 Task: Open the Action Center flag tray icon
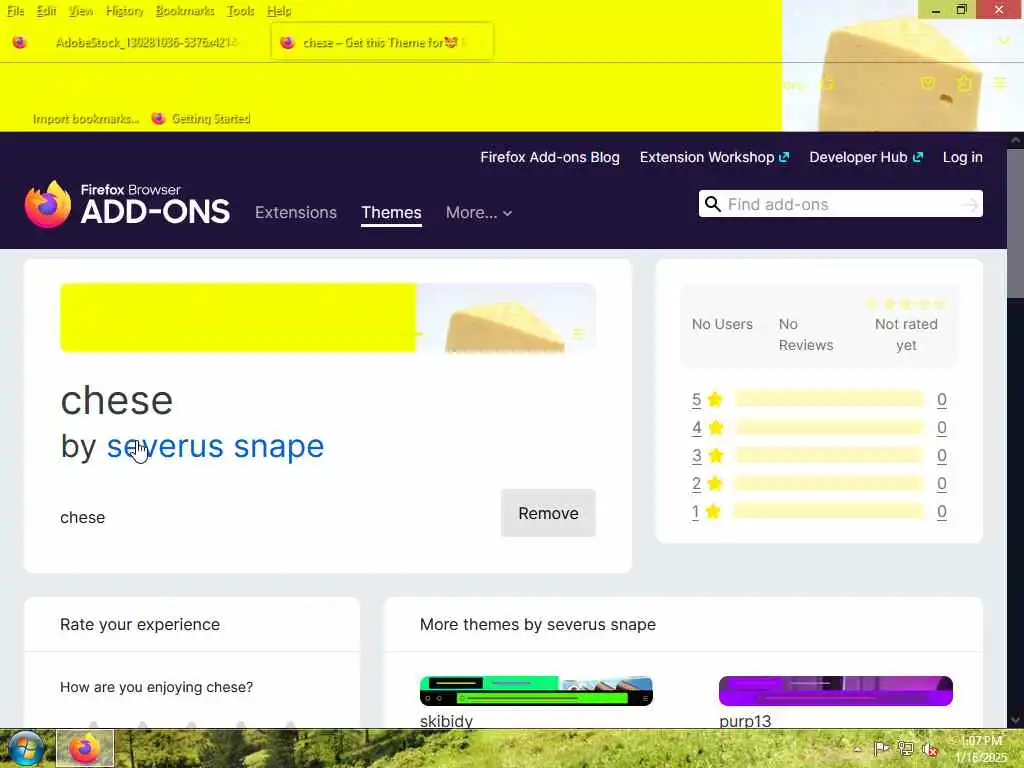[881, 748]
